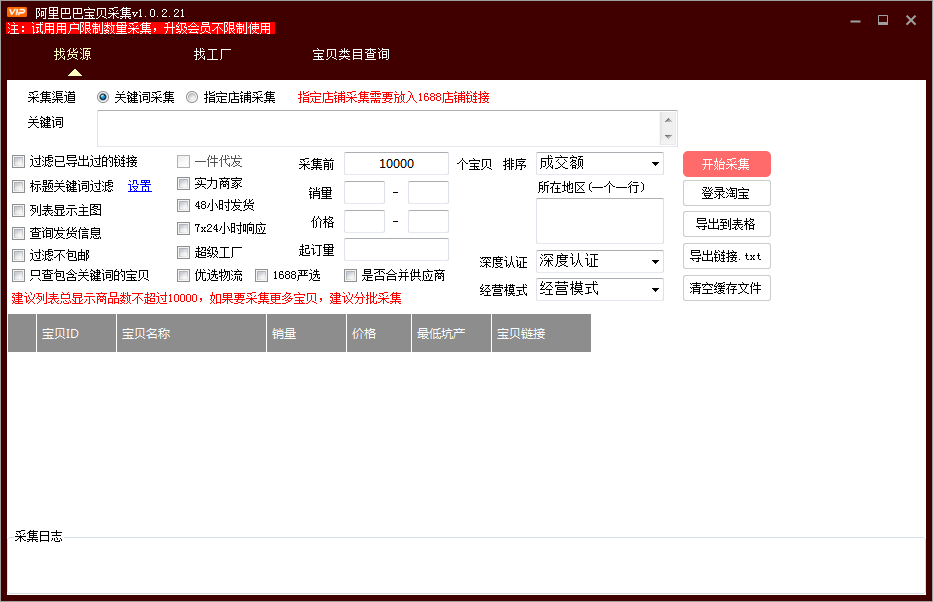933x602 pixels.
Task: Click the 最低坑产 column header
Action: coord(452,334)
